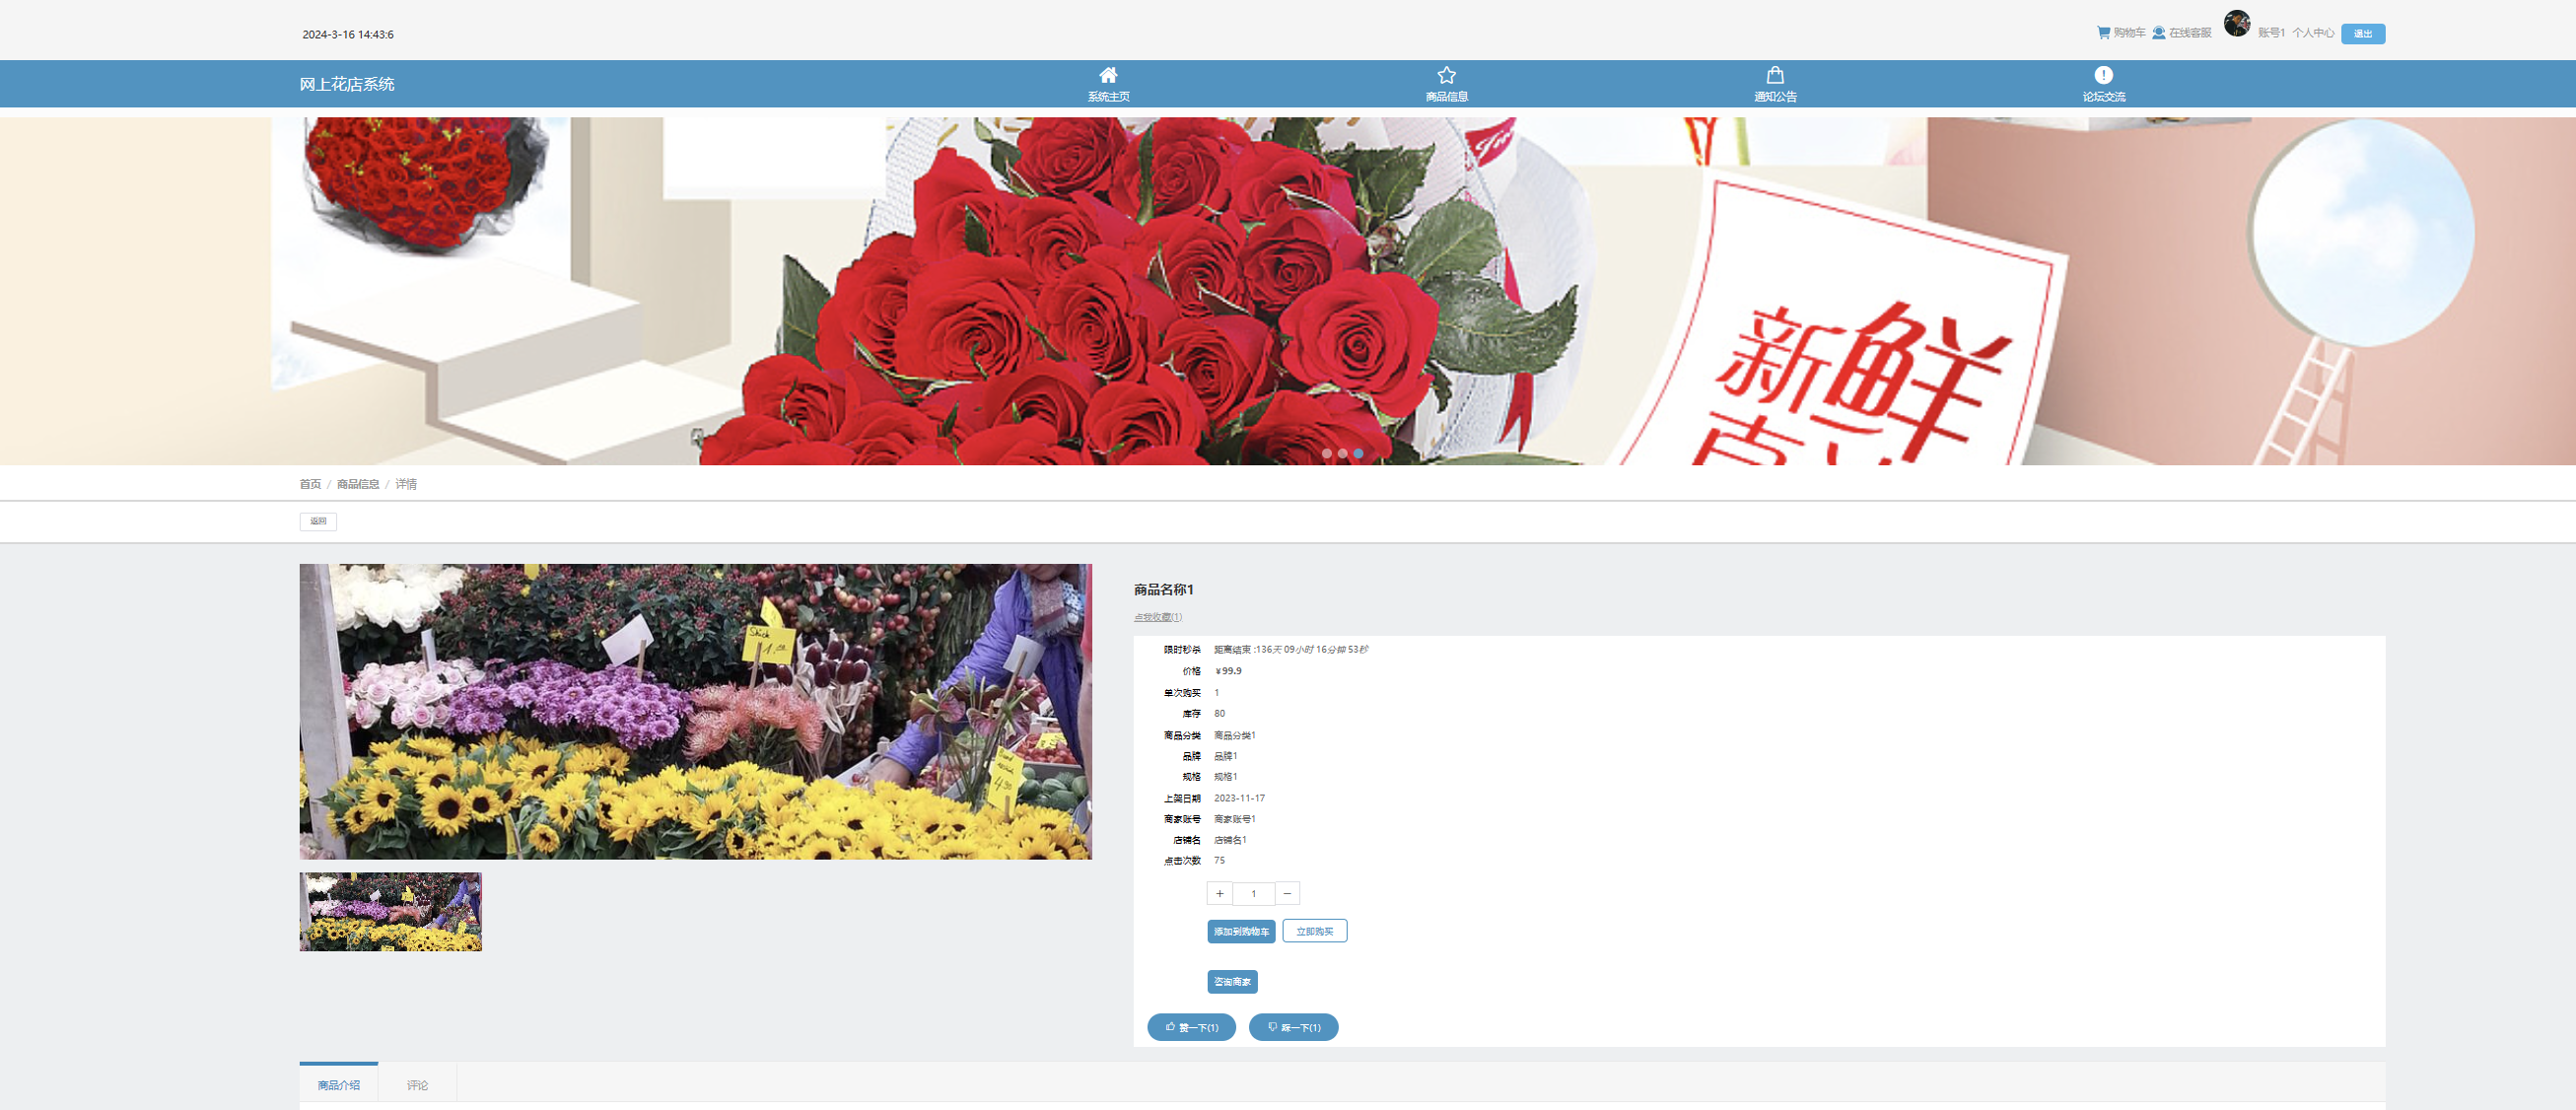This screenshot has height=1110, width=2576.
Task: Click the 点我收藏 favorite link
Action: (x=1157, y=617)
